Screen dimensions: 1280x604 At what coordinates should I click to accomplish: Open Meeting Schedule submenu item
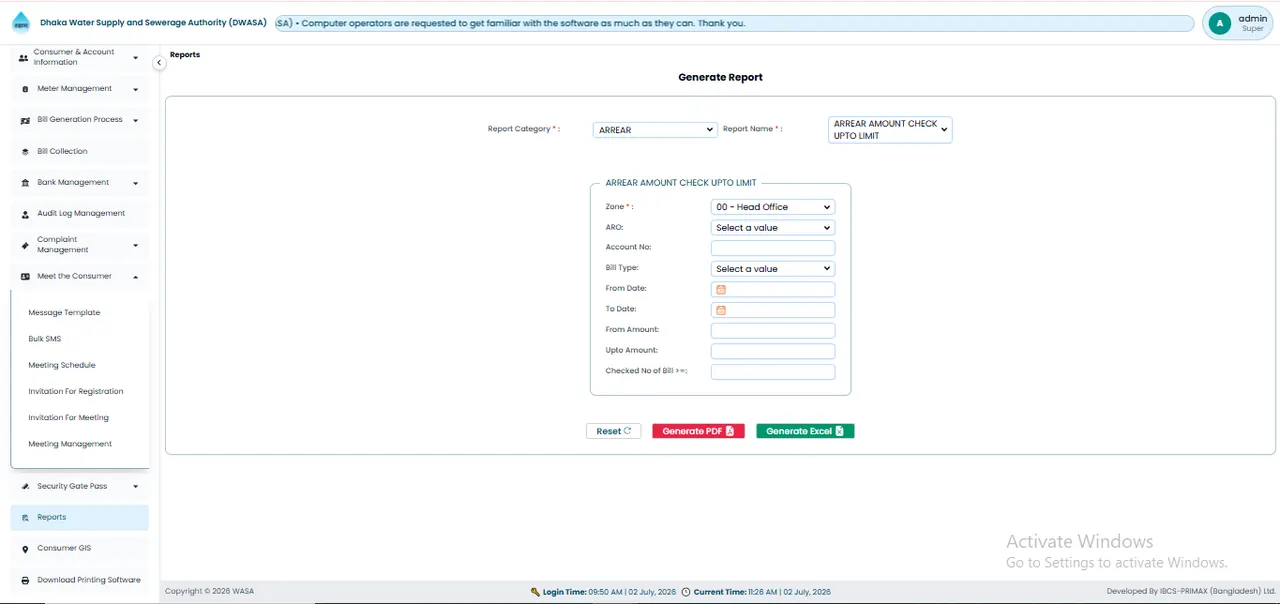62,365
